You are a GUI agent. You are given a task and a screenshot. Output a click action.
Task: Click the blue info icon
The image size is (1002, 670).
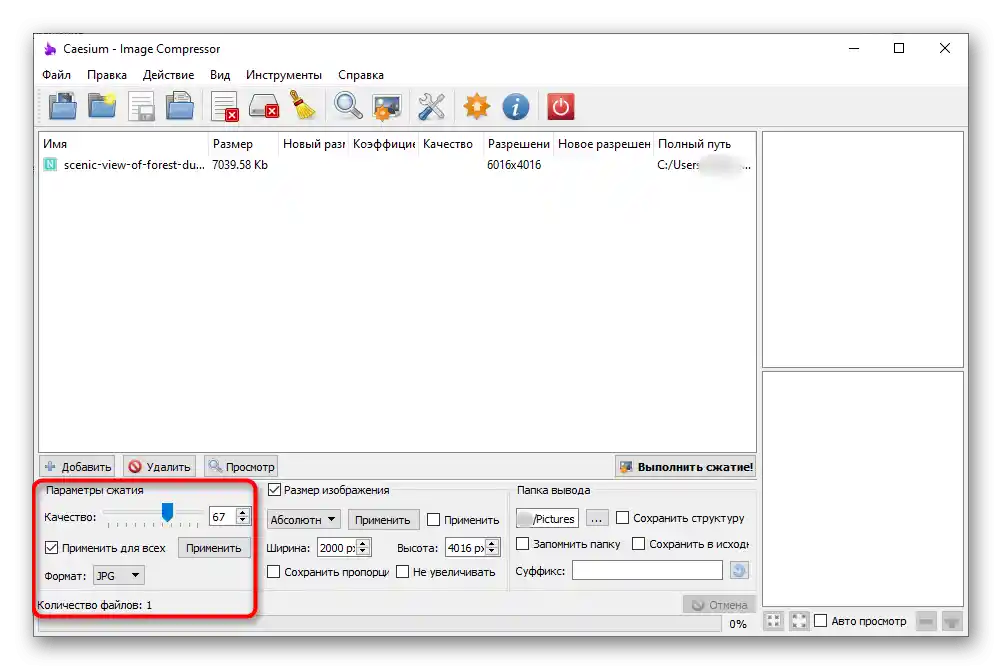pyautogui.click(x=516, y=106)
